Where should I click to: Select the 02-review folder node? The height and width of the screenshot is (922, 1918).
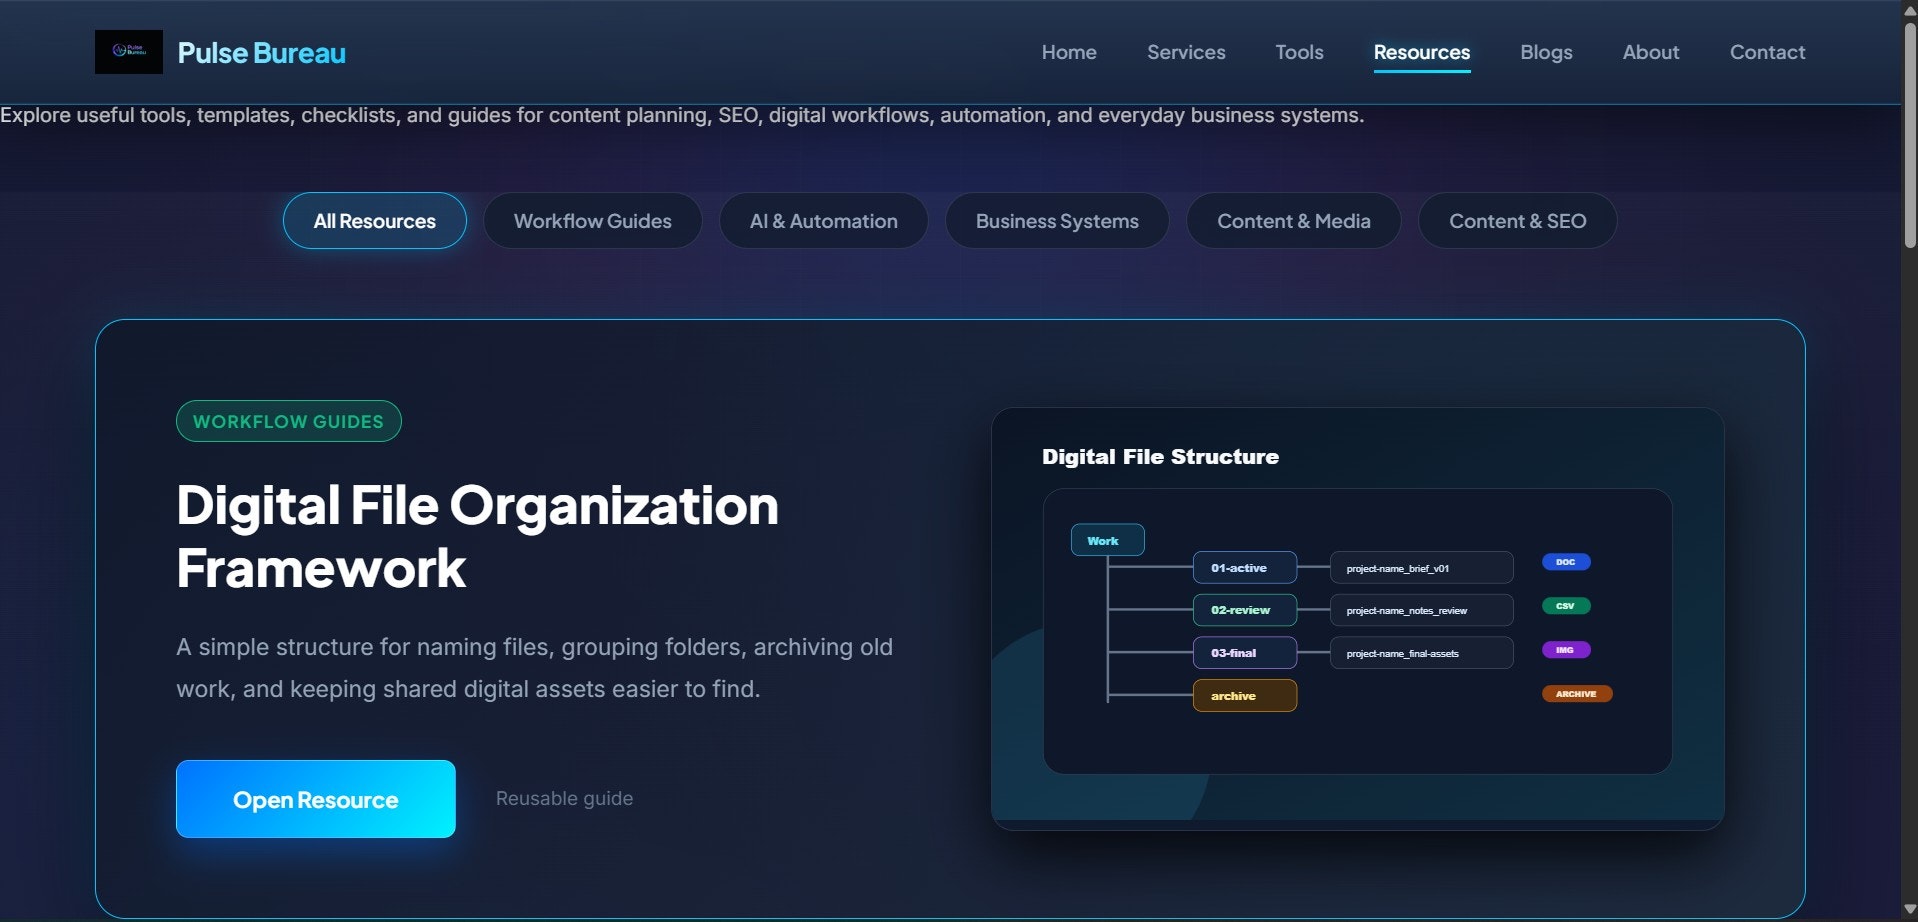coord(1245,610)
